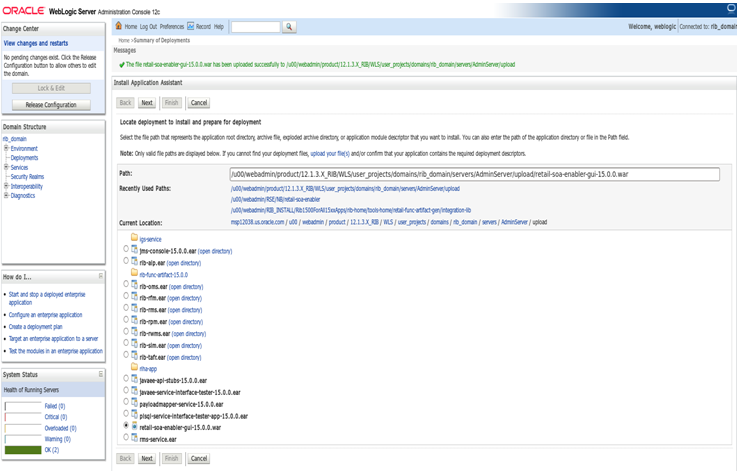Screen dimensions: 737x472
Task: Click the rib-rfm.ear archive icon
Action: 134,297
